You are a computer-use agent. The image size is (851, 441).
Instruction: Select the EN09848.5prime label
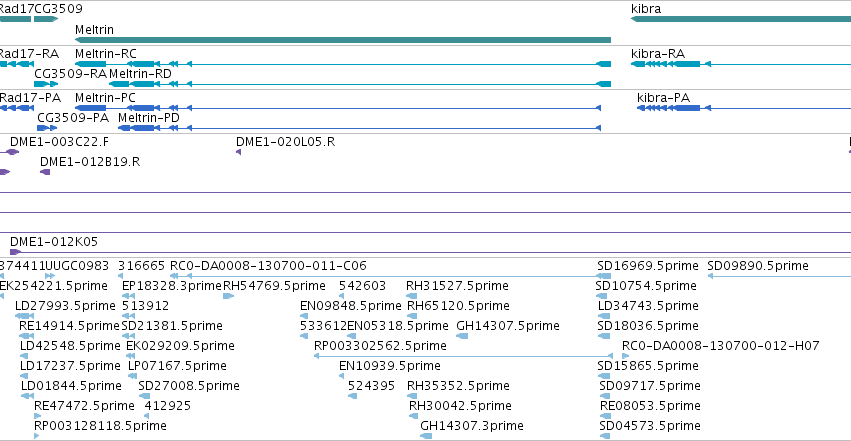351,306
